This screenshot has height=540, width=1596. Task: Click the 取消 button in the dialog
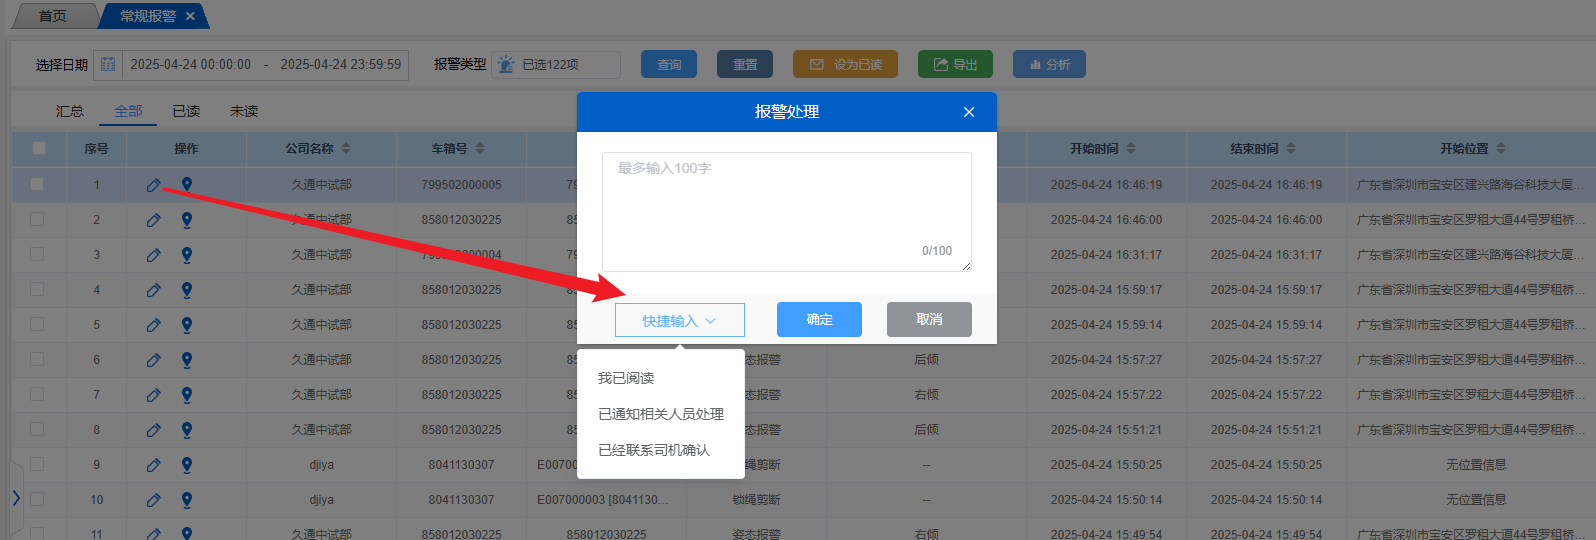(928, 319)
